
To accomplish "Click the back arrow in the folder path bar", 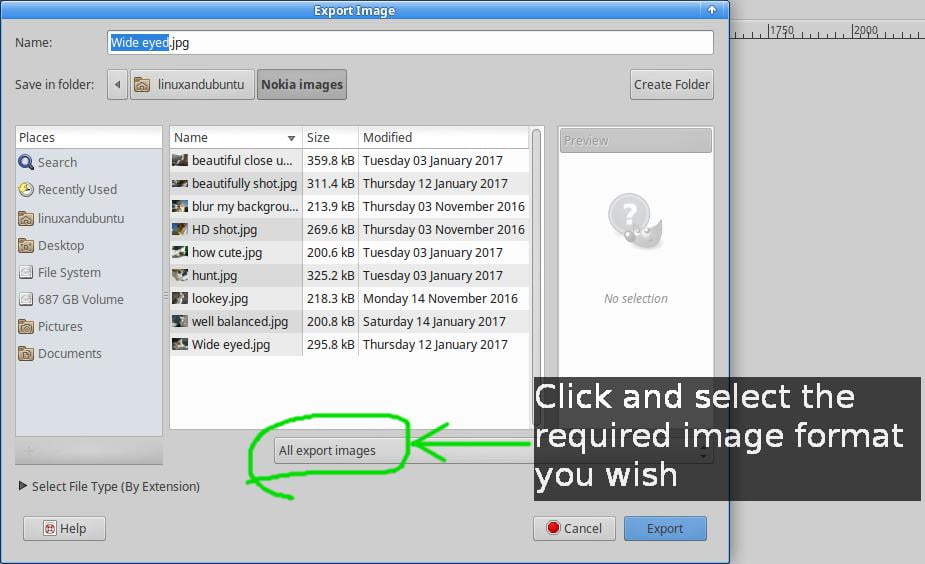I will [x=117, y=84].
